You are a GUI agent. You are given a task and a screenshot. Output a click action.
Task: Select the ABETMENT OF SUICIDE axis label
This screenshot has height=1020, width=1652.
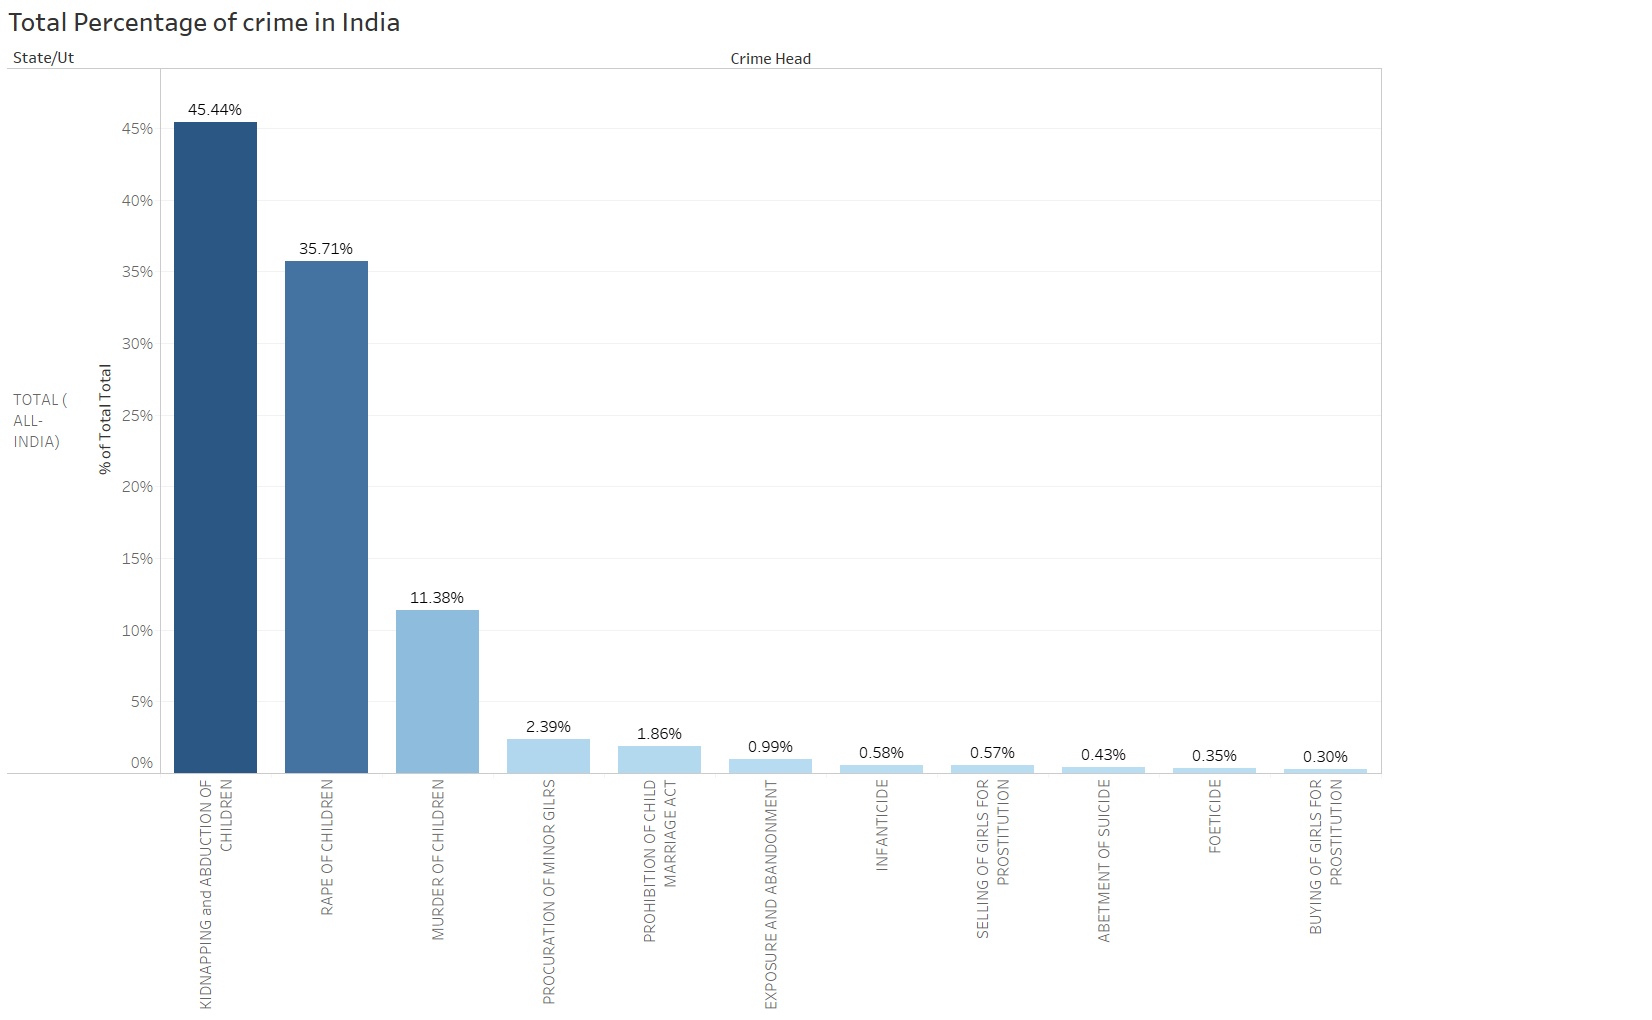(x=1104, y=860)
